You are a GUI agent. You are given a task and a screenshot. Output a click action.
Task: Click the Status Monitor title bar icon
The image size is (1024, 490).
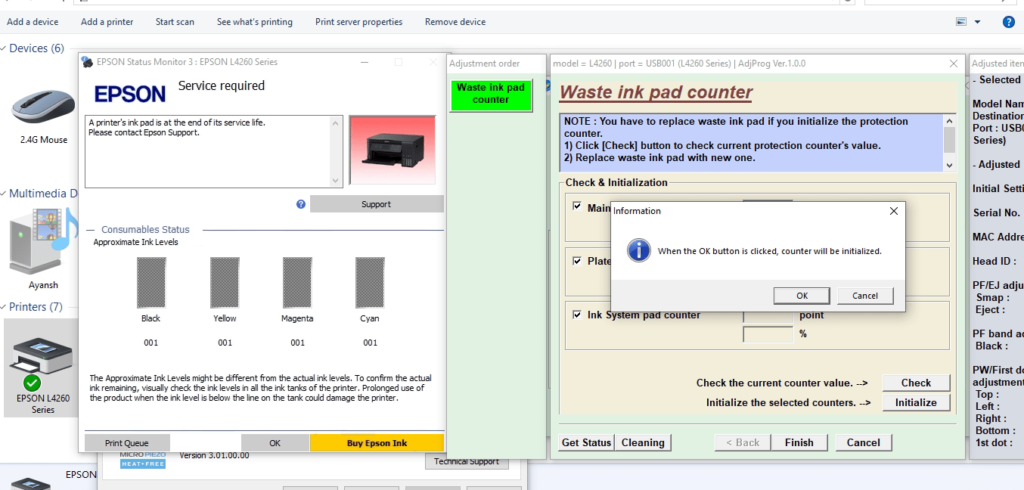pyautogui.click(x=88, y=62)
